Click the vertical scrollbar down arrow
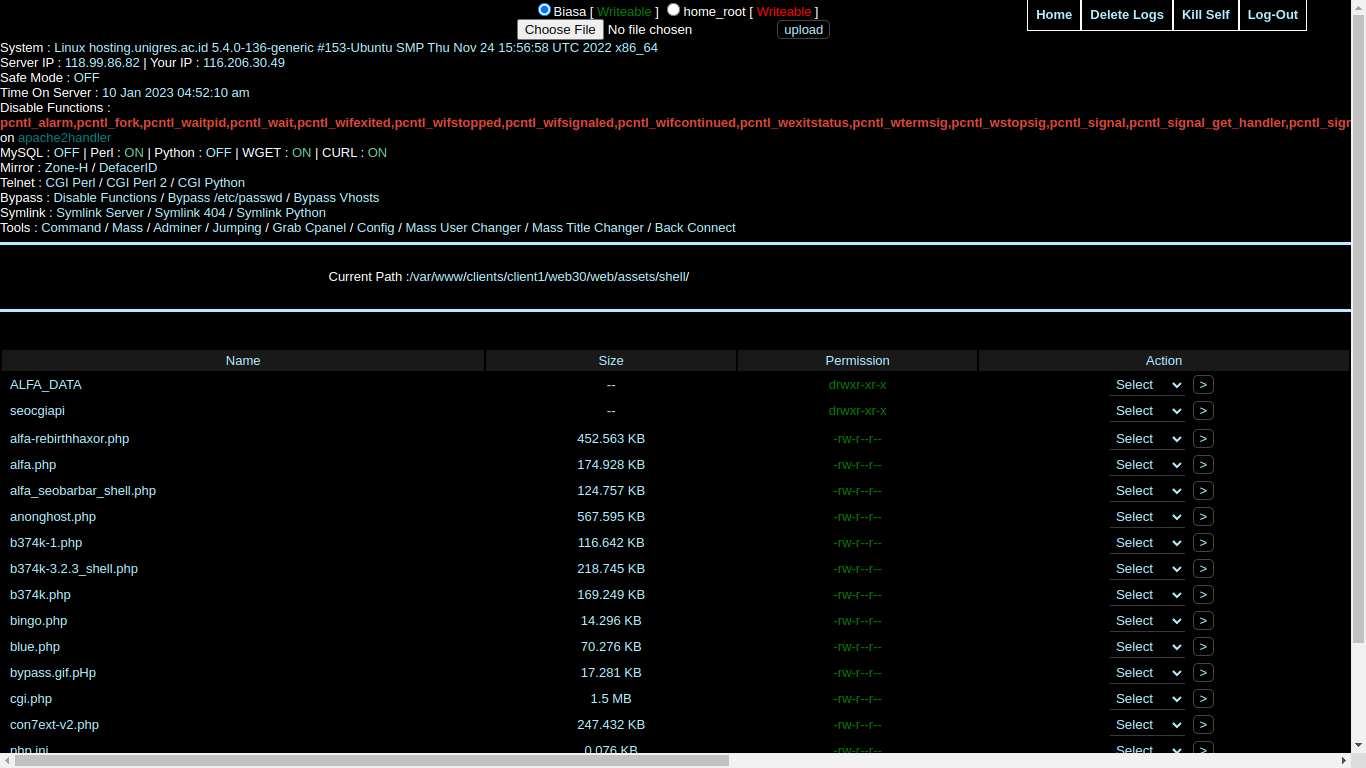Viewport: 1366px width, 768px height. (x=1358, y=746)
